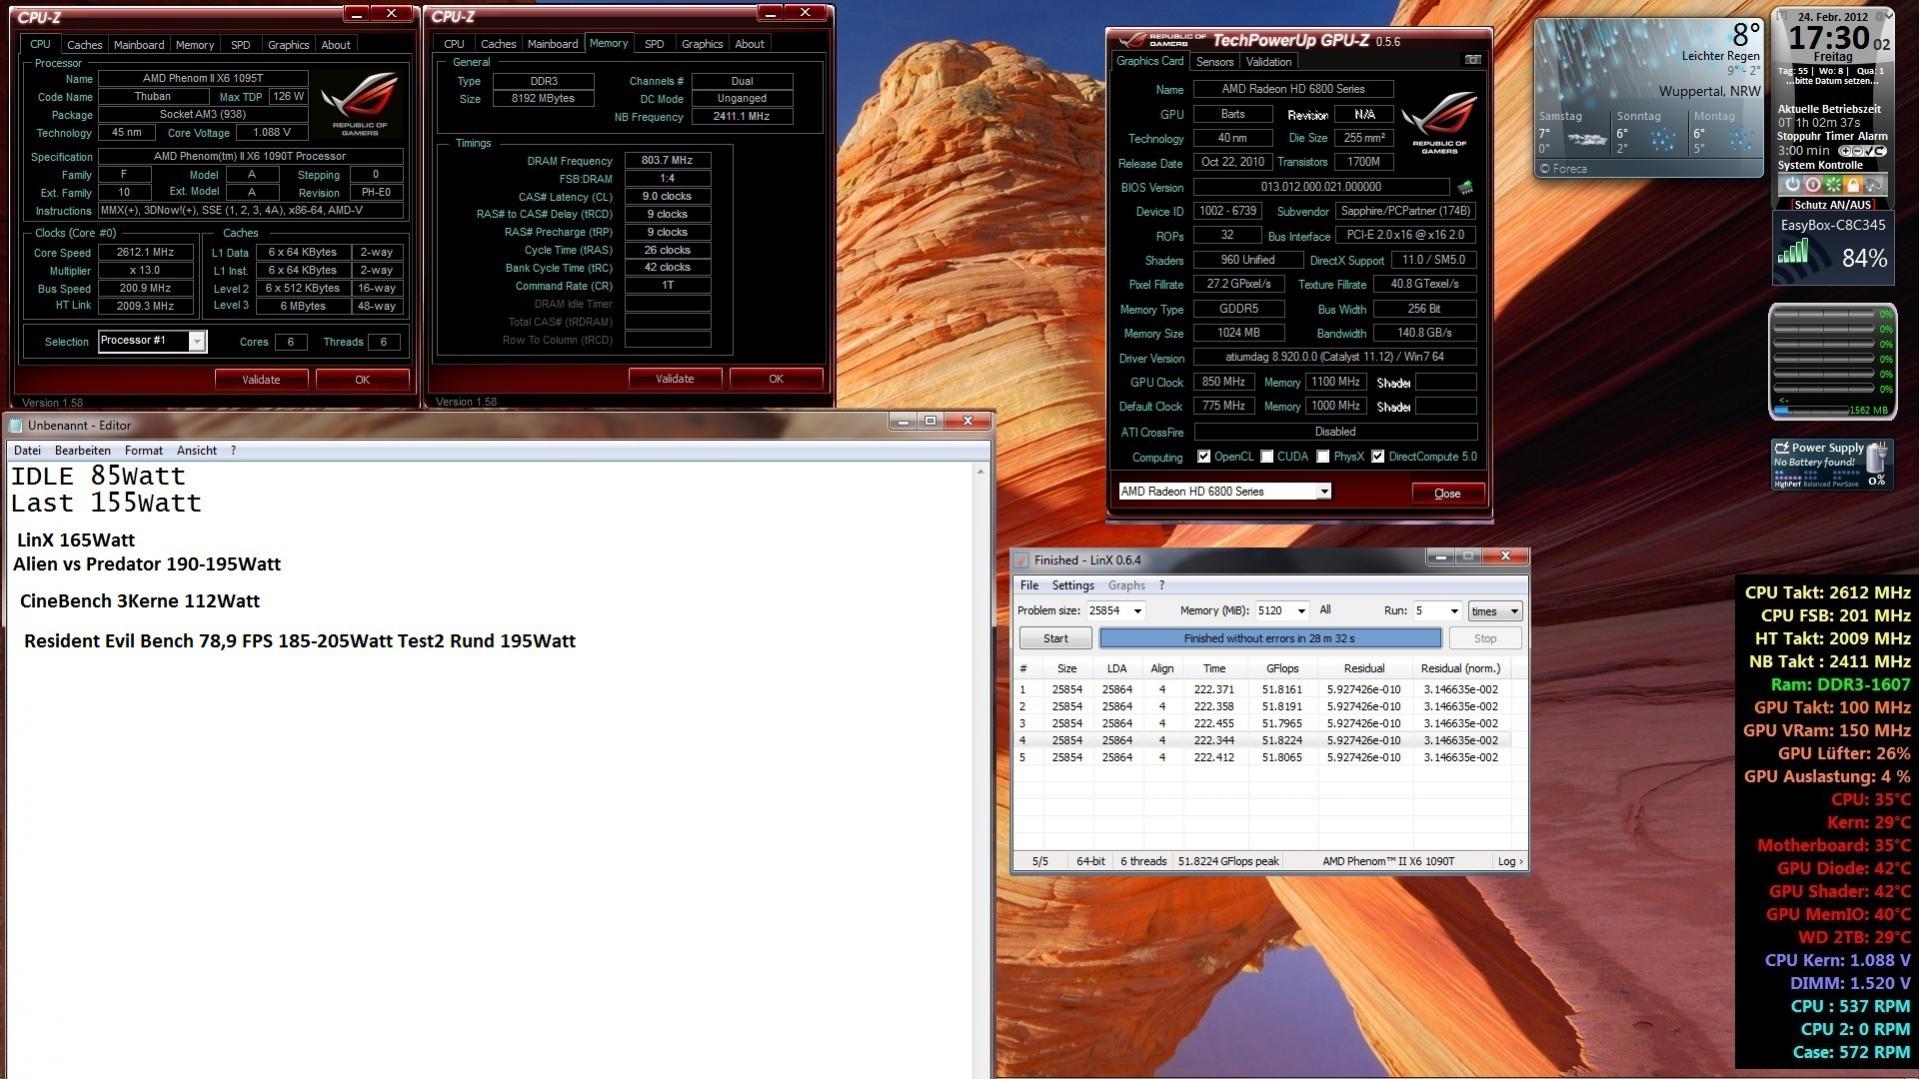Click the green standby icon in System Kontrolle

click(1832, 185)
